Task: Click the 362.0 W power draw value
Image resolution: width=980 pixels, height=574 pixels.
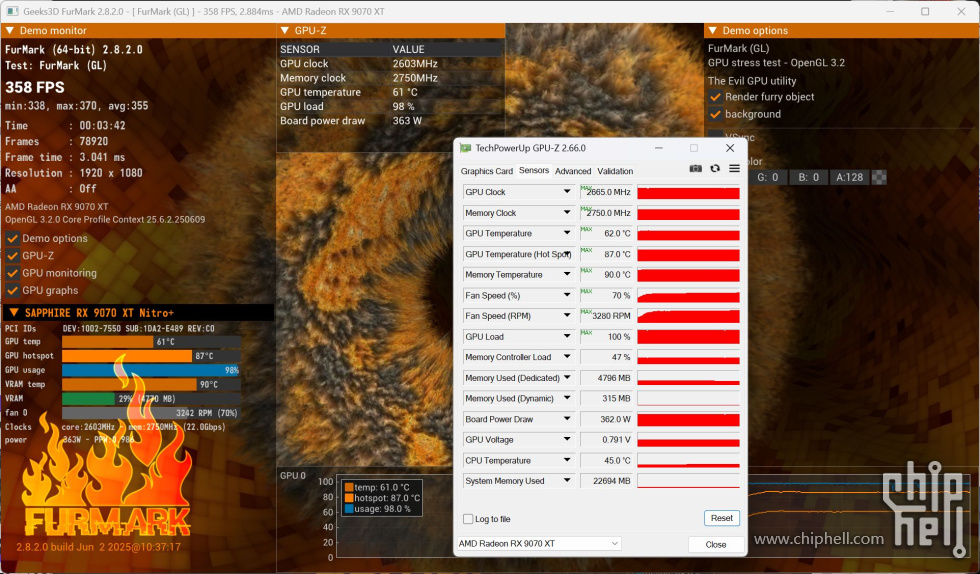Action: [606, 419]
